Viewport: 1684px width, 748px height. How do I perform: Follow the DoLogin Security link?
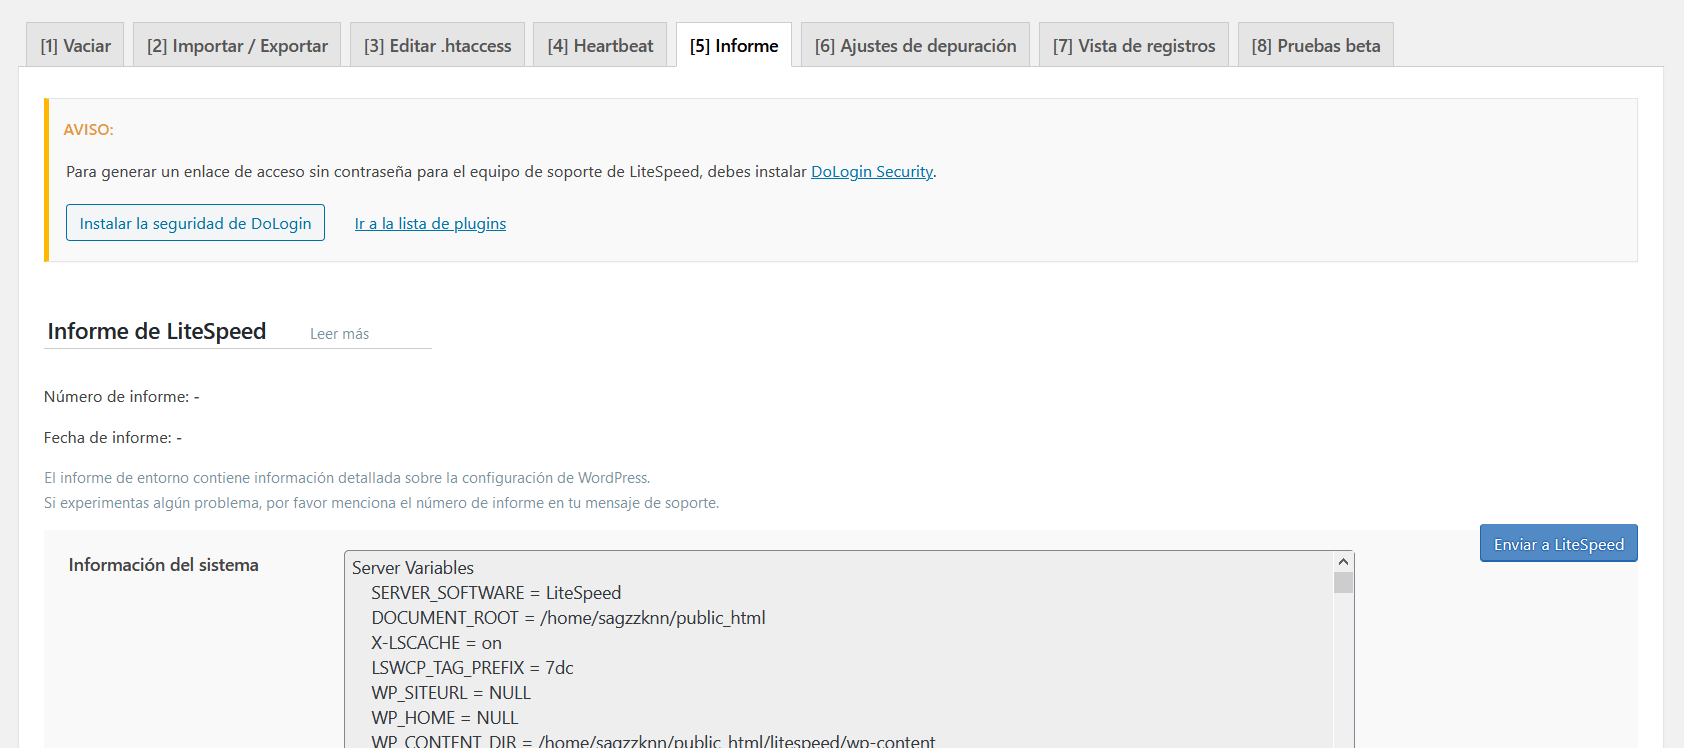pyautogui.click(x=872, y=172)
